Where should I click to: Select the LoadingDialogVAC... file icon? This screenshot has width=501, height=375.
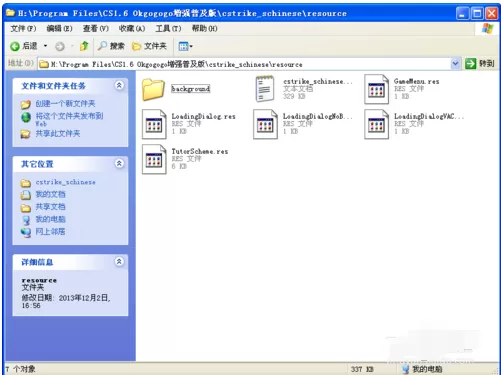(x=376, y=124)
